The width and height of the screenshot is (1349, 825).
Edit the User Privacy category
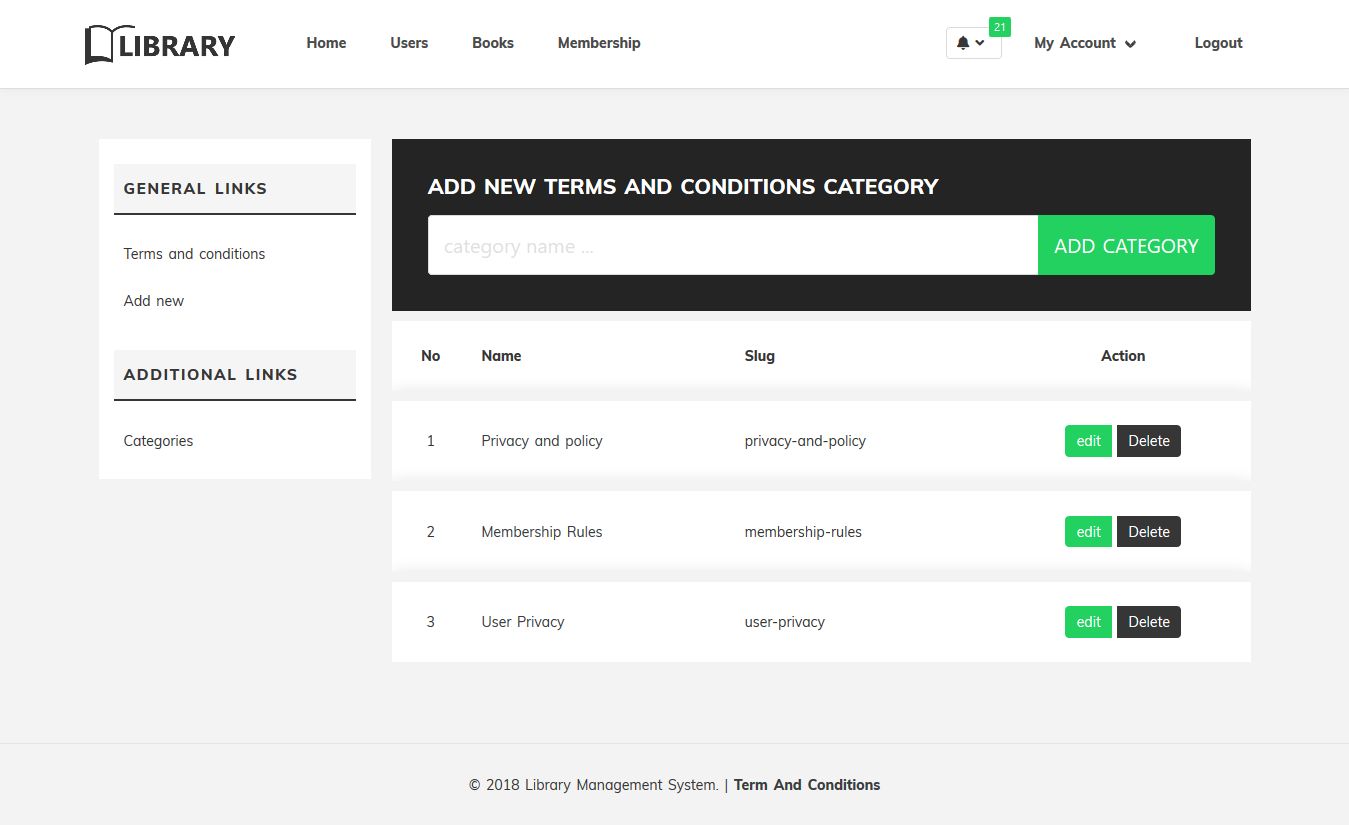pos(1088,622)
